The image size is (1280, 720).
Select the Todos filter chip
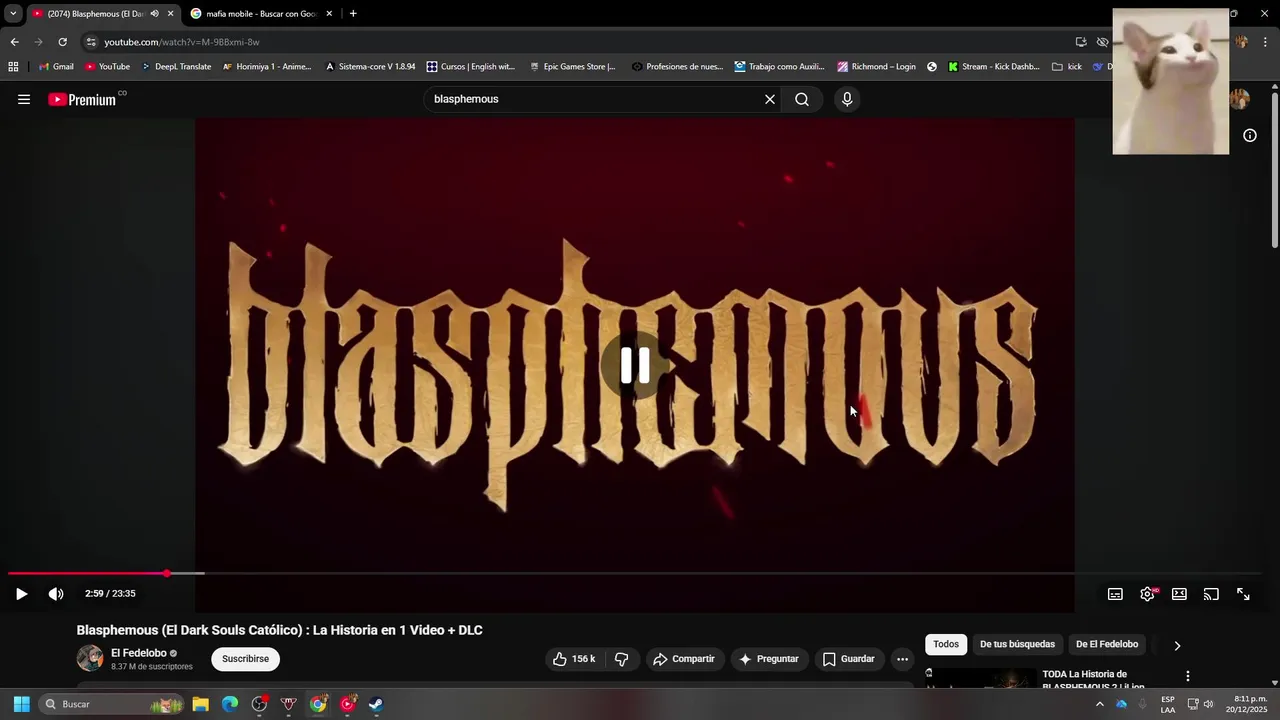(x=946, y=645)
